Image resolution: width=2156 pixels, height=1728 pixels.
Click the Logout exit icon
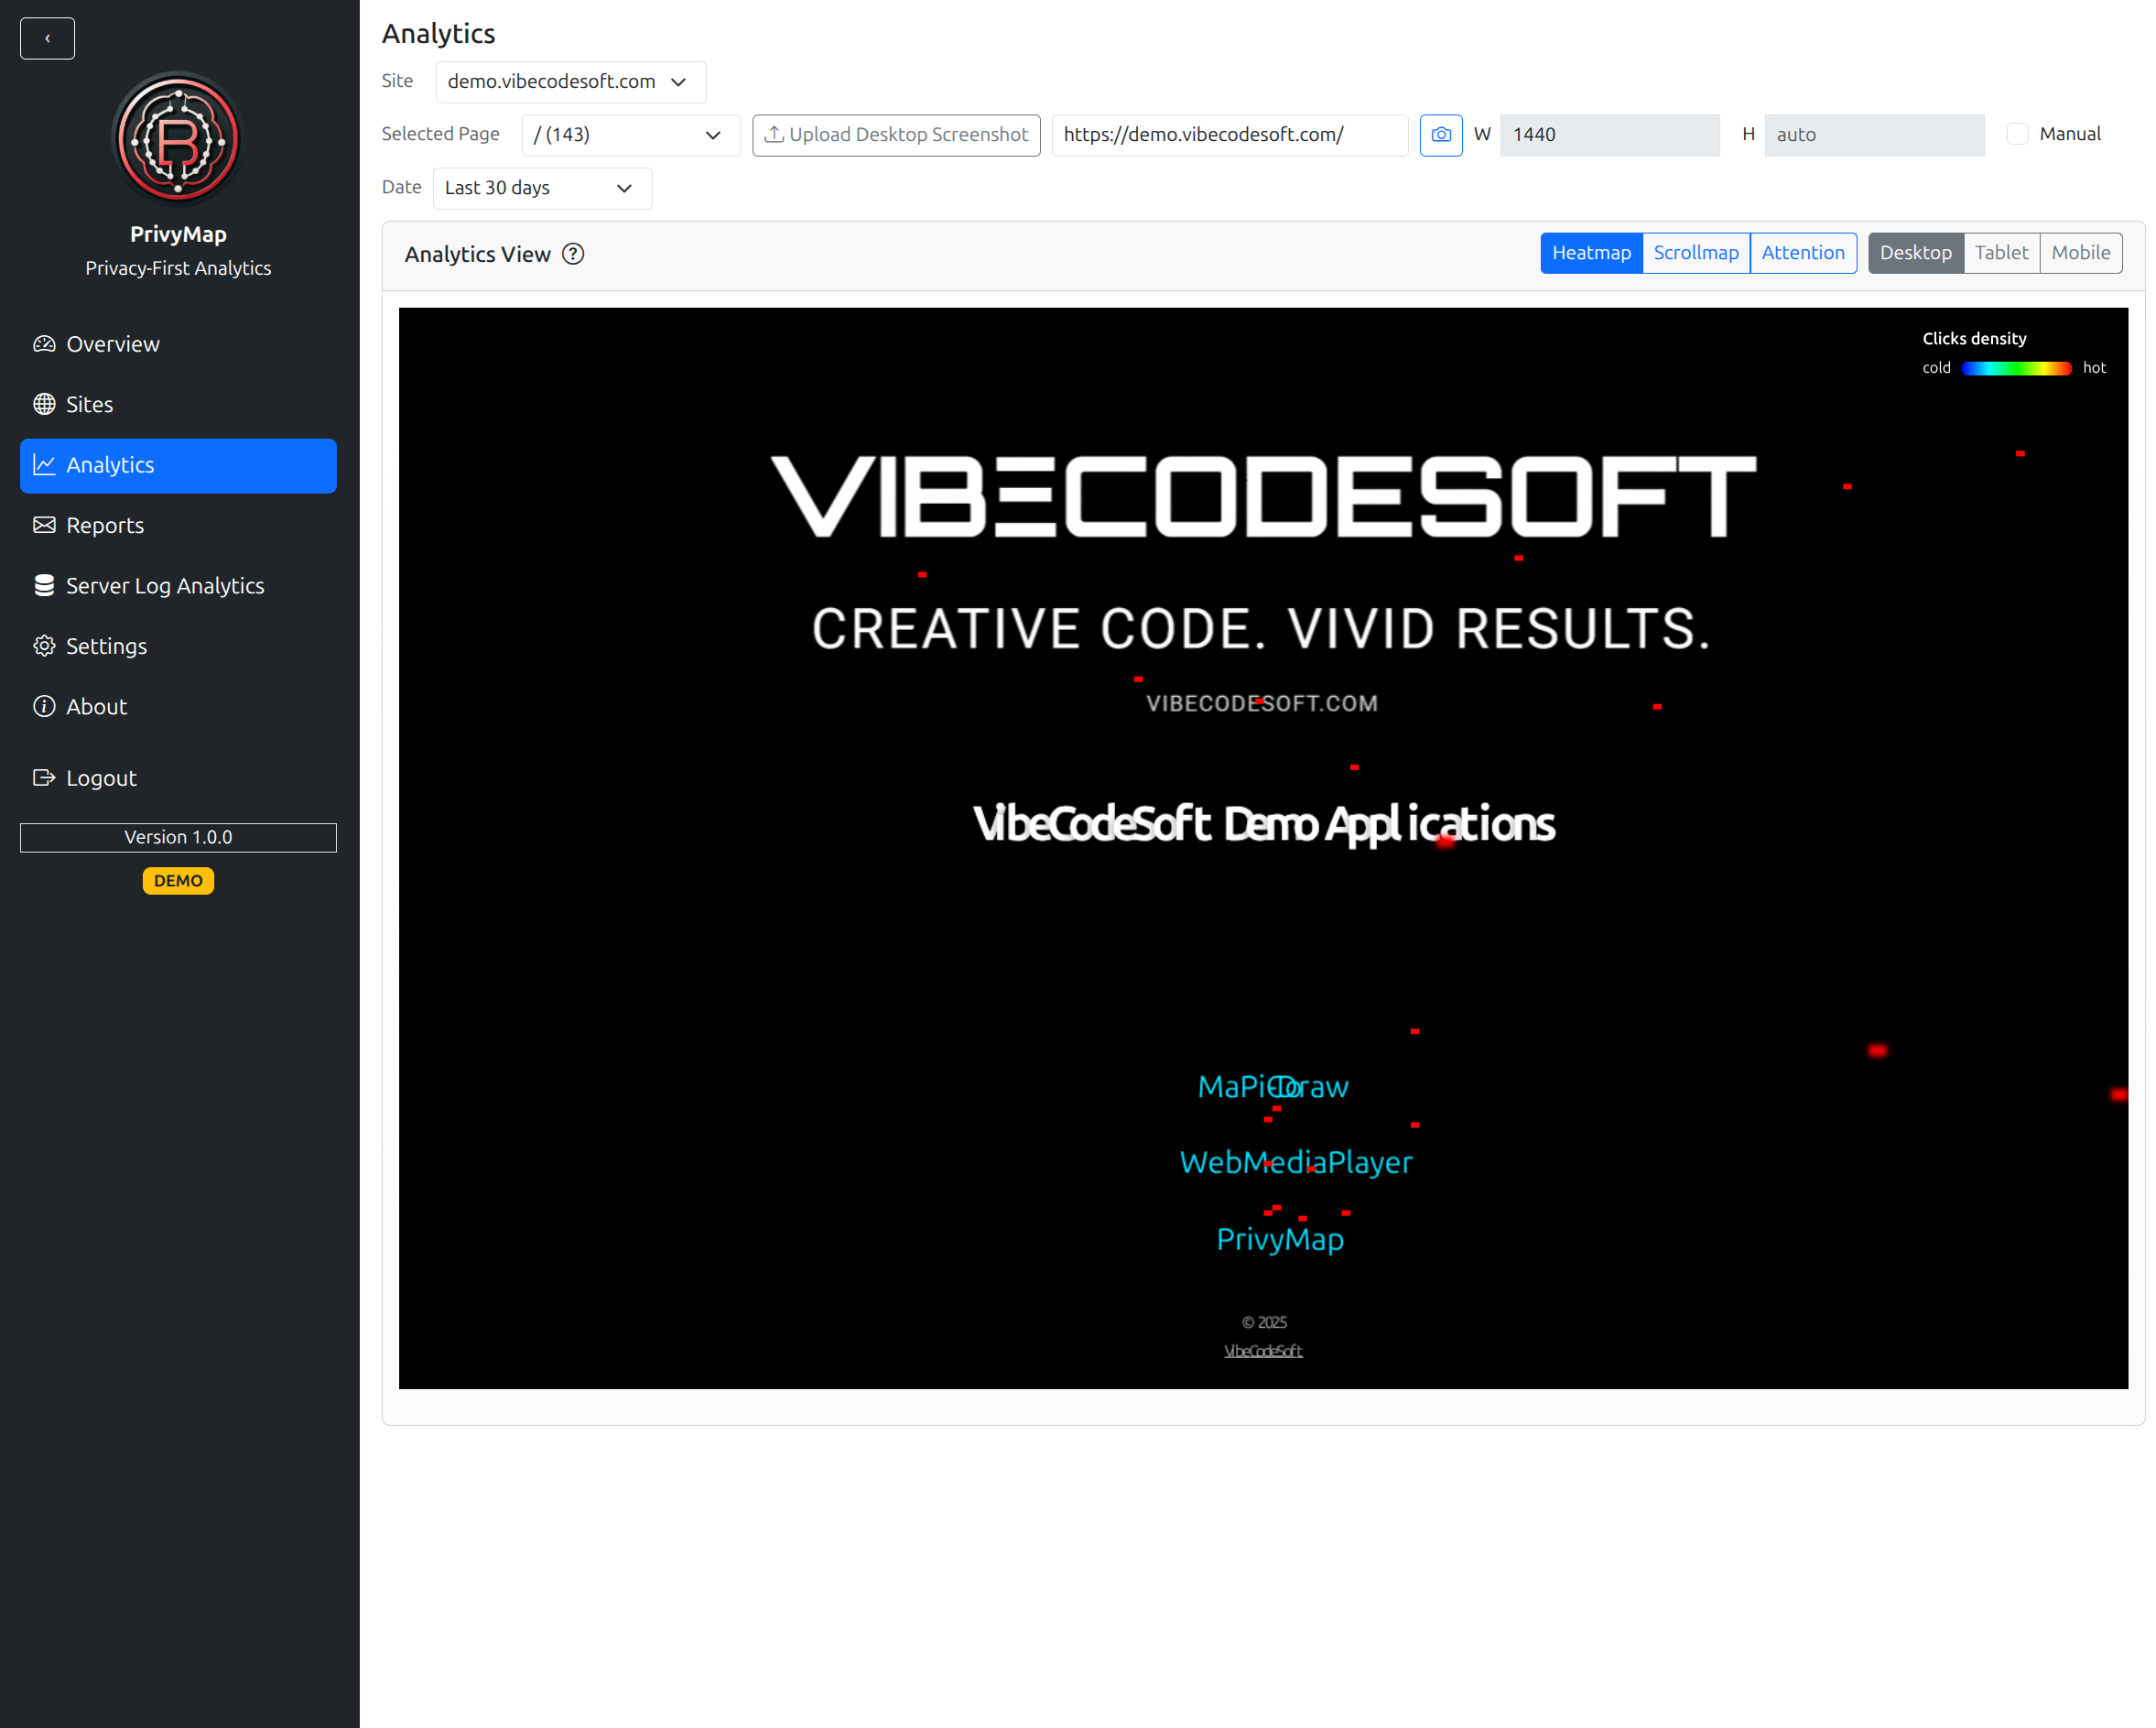point(44,778)
